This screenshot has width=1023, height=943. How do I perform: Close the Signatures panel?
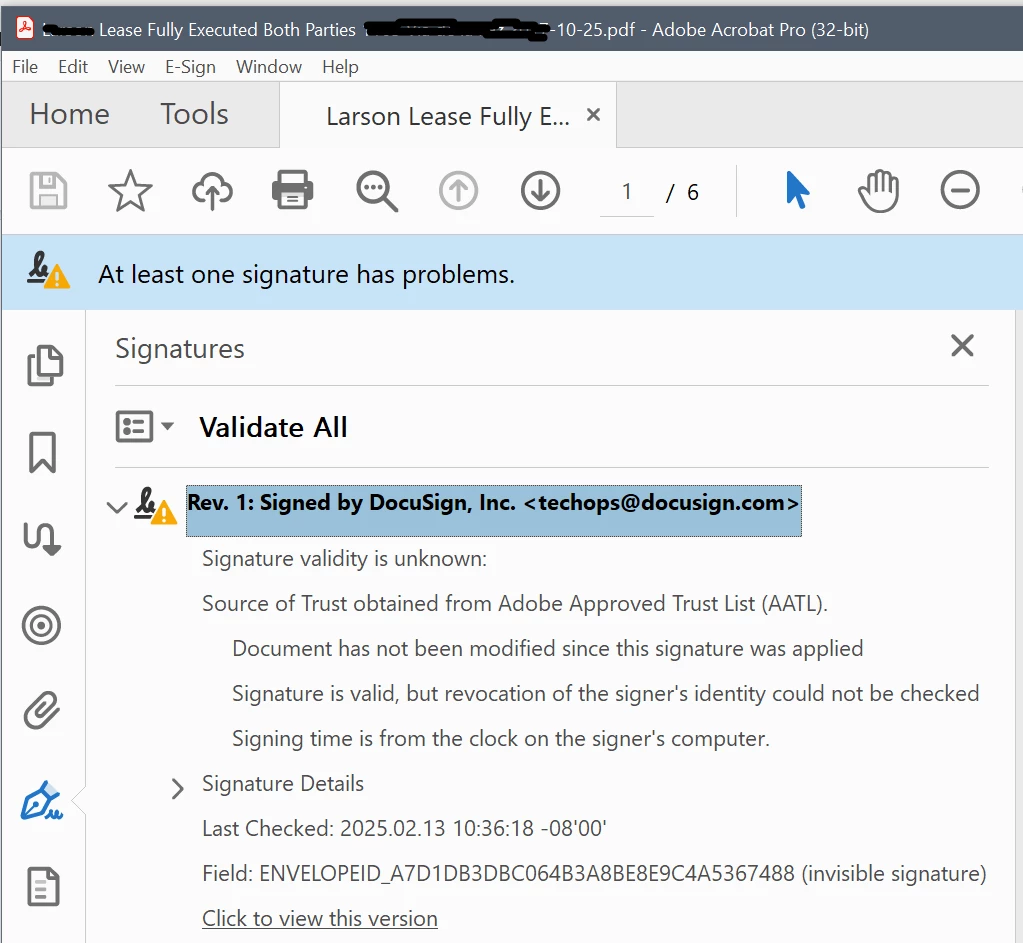pos(962,345)
